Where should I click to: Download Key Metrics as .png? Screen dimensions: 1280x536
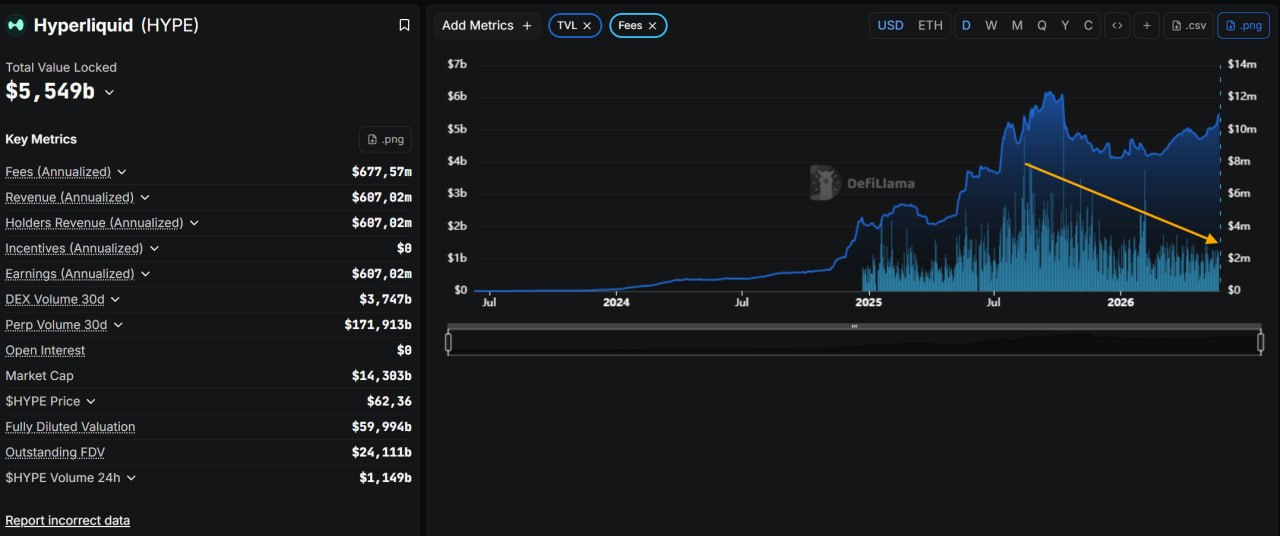[385, 139]
